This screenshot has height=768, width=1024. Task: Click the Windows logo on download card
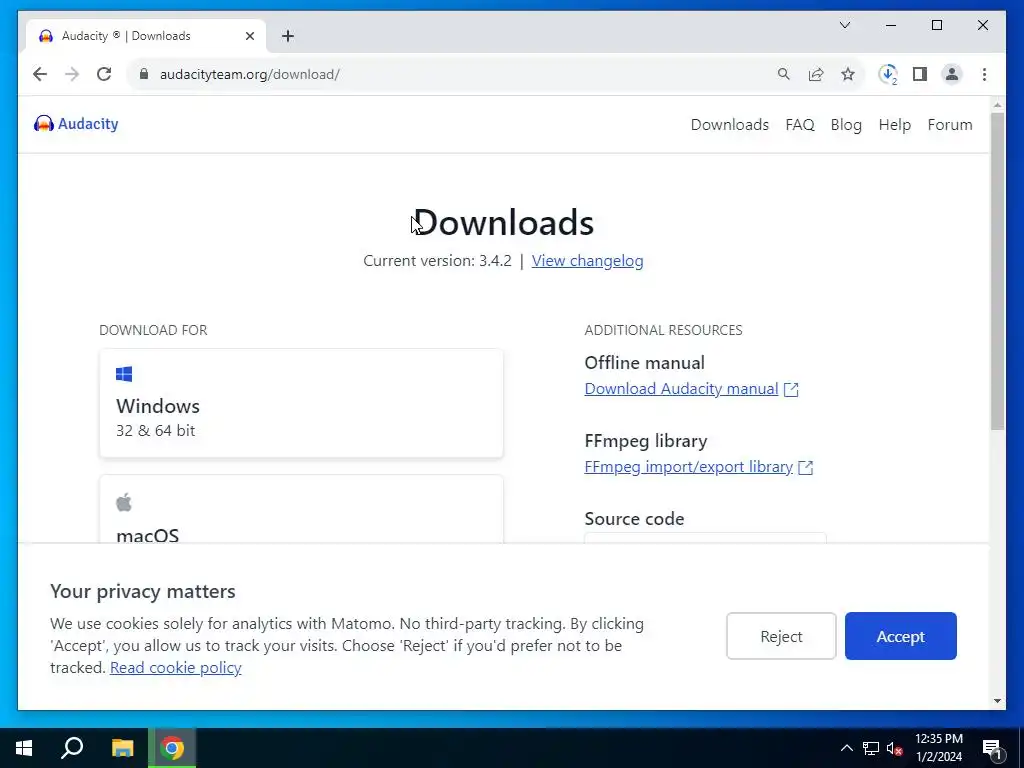(x=124, y=374)
